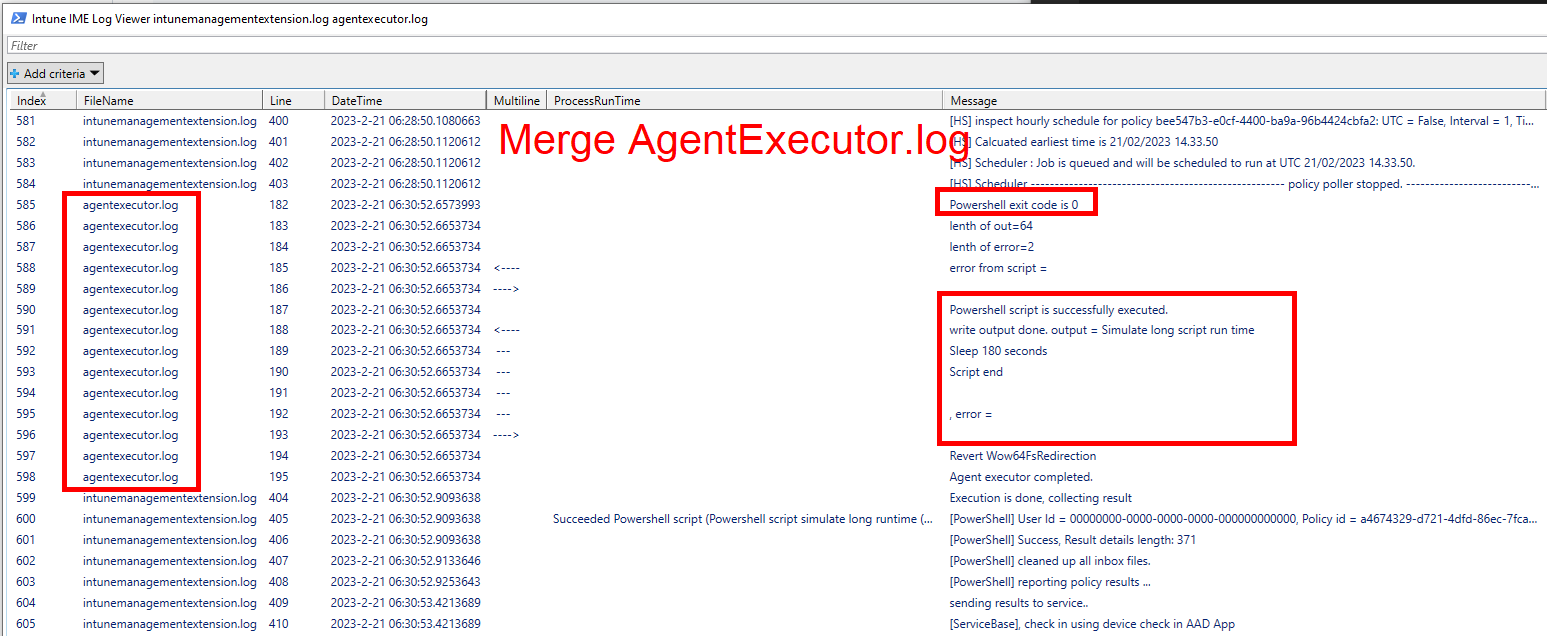Select '[ServiceBase], check in using device check' message
The width and height of the screenshot is (1547, 636).
pyautogui.click(x=1092, y=624)
